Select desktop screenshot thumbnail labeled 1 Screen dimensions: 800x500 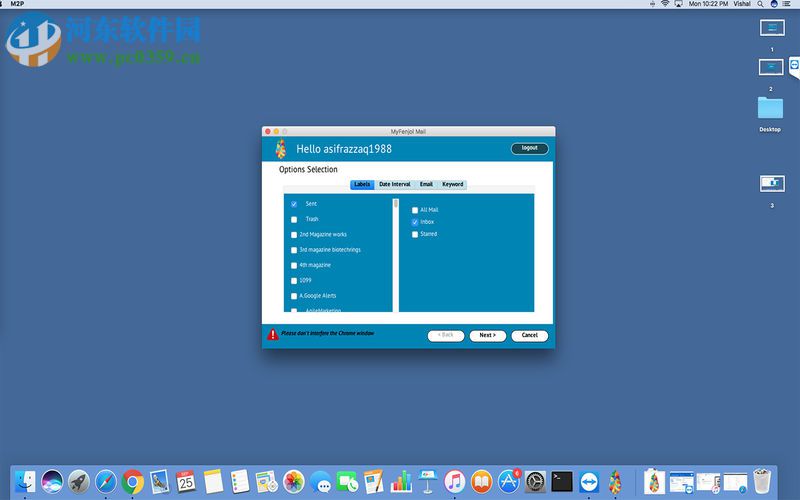(772, 28)
